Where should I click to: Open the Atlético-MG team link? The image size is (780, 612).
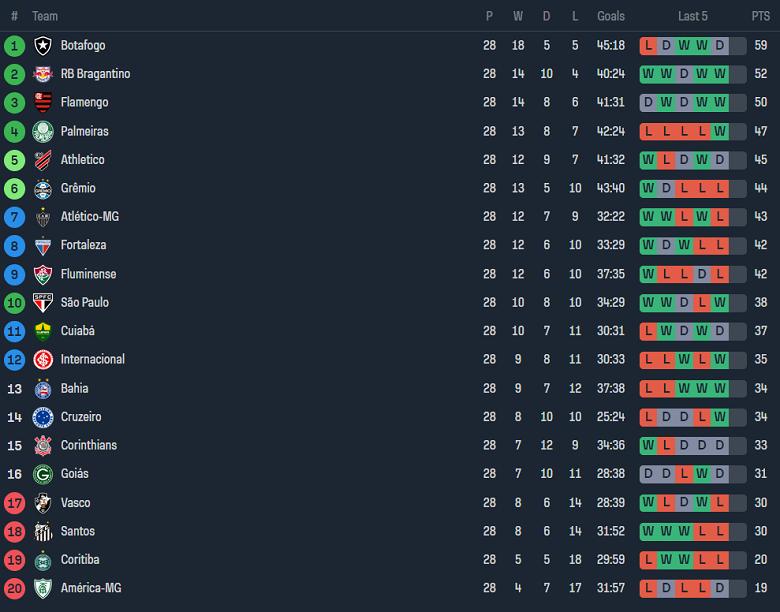tap(89, 217)
